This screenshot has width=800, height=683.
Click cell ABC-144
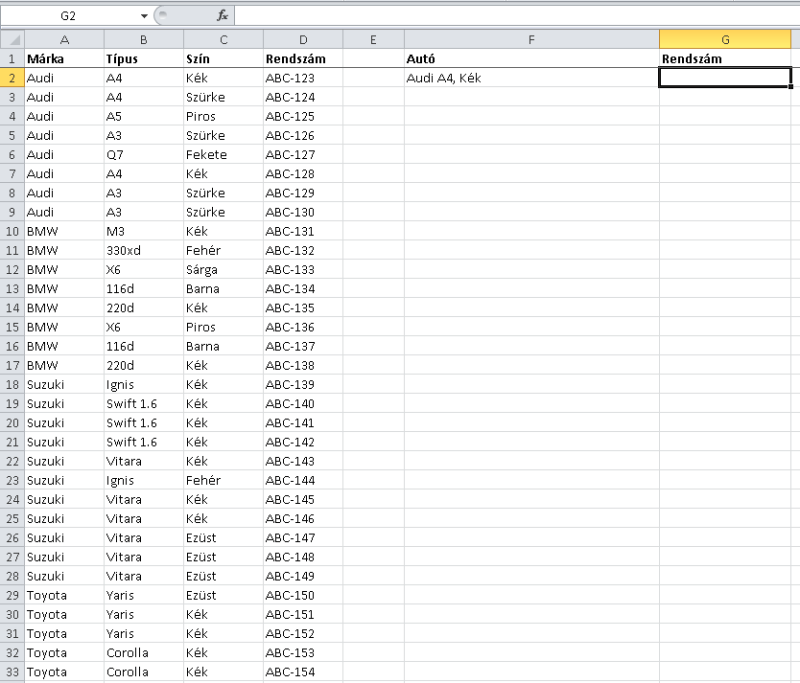tap(303, 480)
